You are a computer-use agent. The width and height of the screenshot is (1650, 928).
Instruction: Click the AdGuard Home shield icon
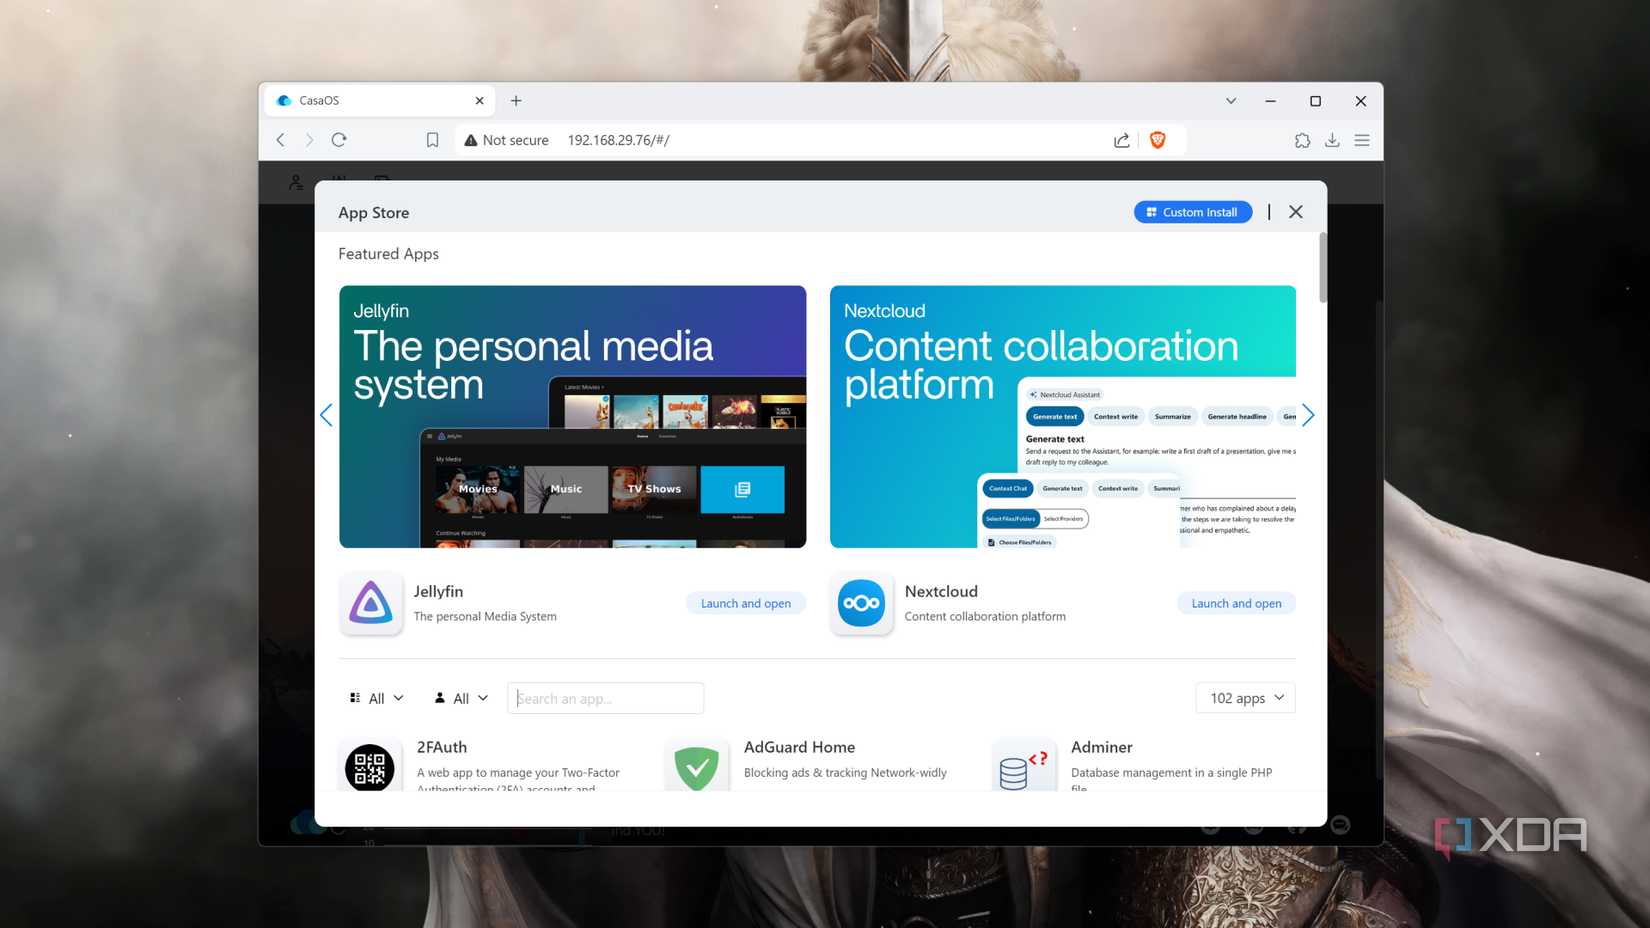697,767
